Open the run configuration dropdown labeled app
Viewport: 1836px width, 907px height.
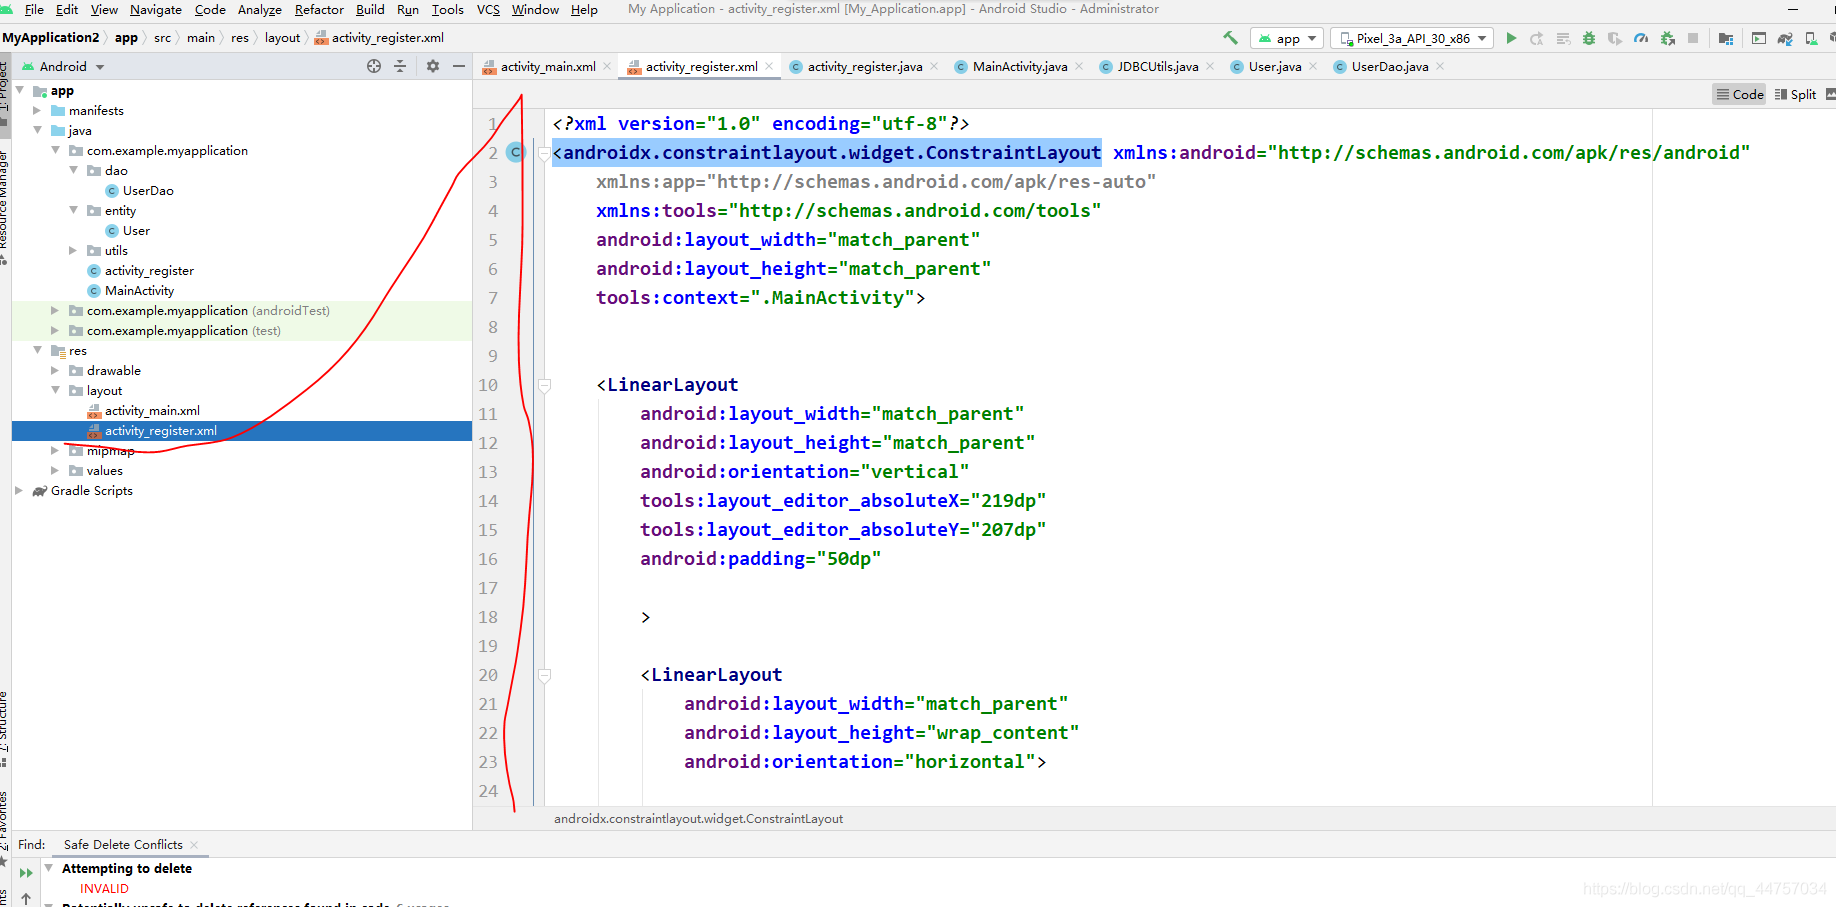point(1286,38)
